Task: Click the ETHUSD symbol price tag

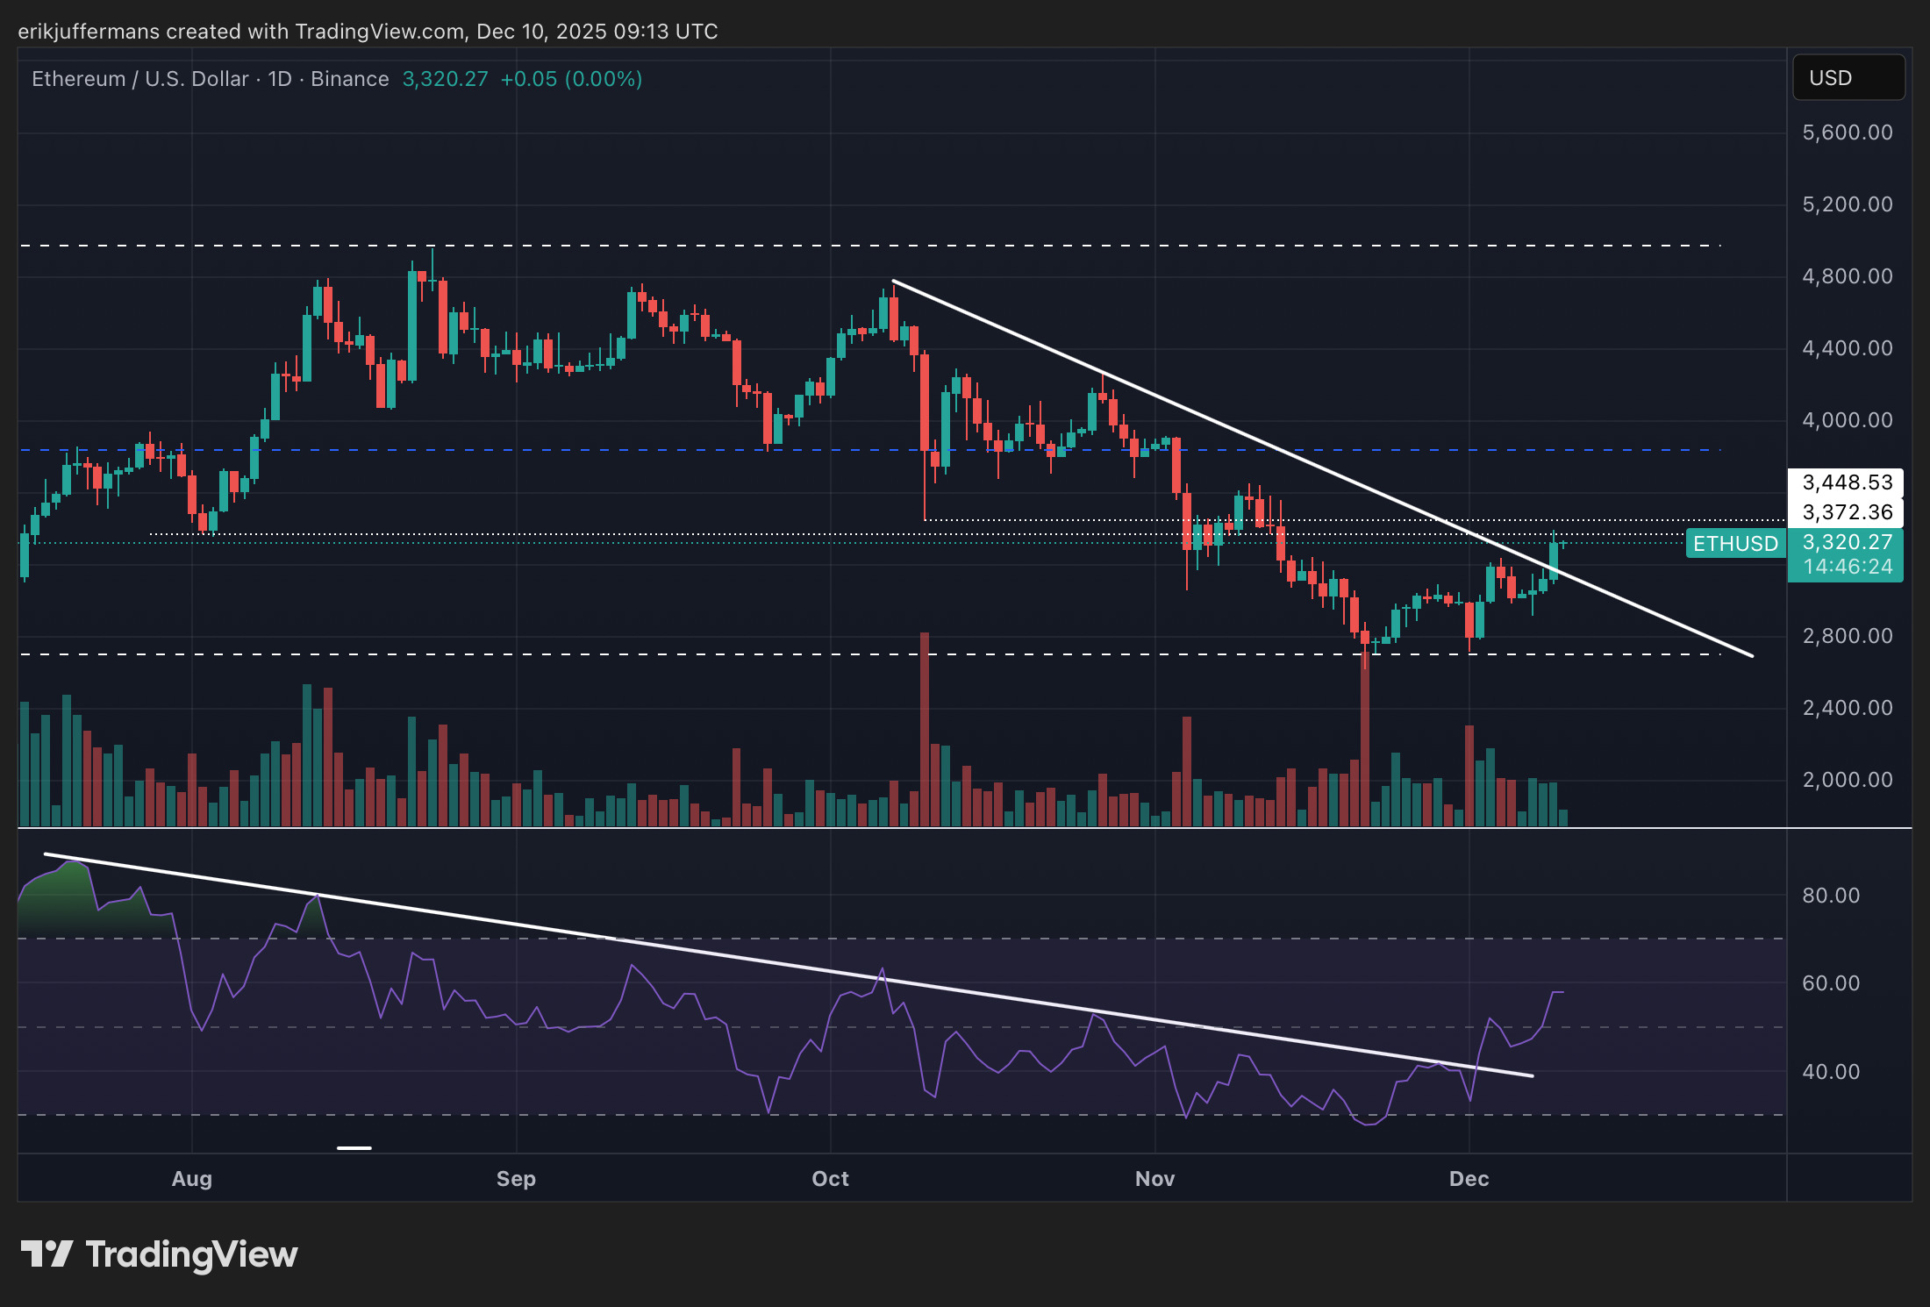Action: [x=1735, y=543]
